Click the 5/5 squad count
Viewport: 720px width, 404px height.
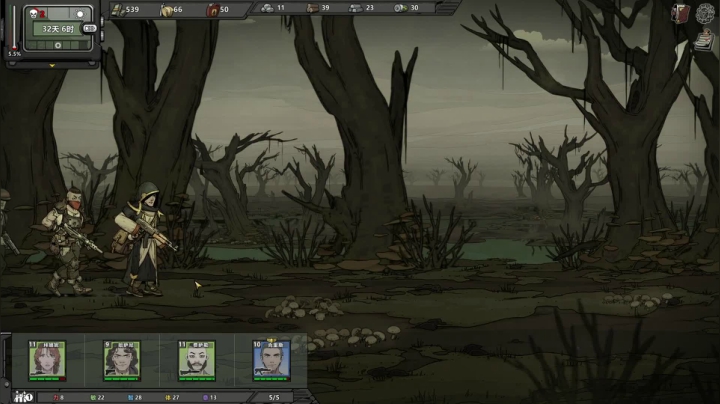(274, 398)
